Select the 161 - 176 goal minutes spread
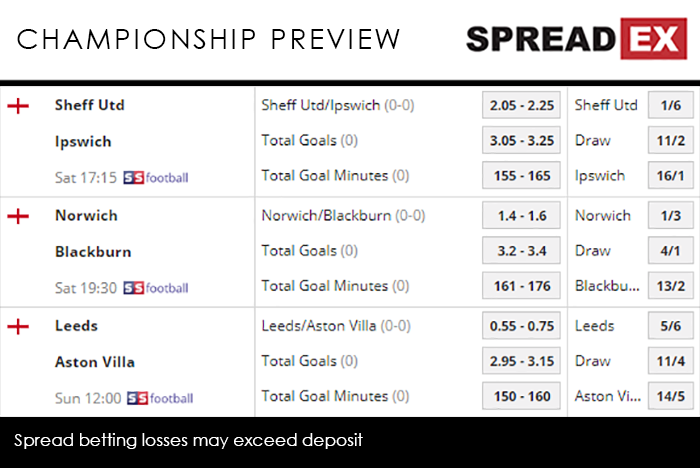This screenshot has height=468, width=700. coord(521,286)
